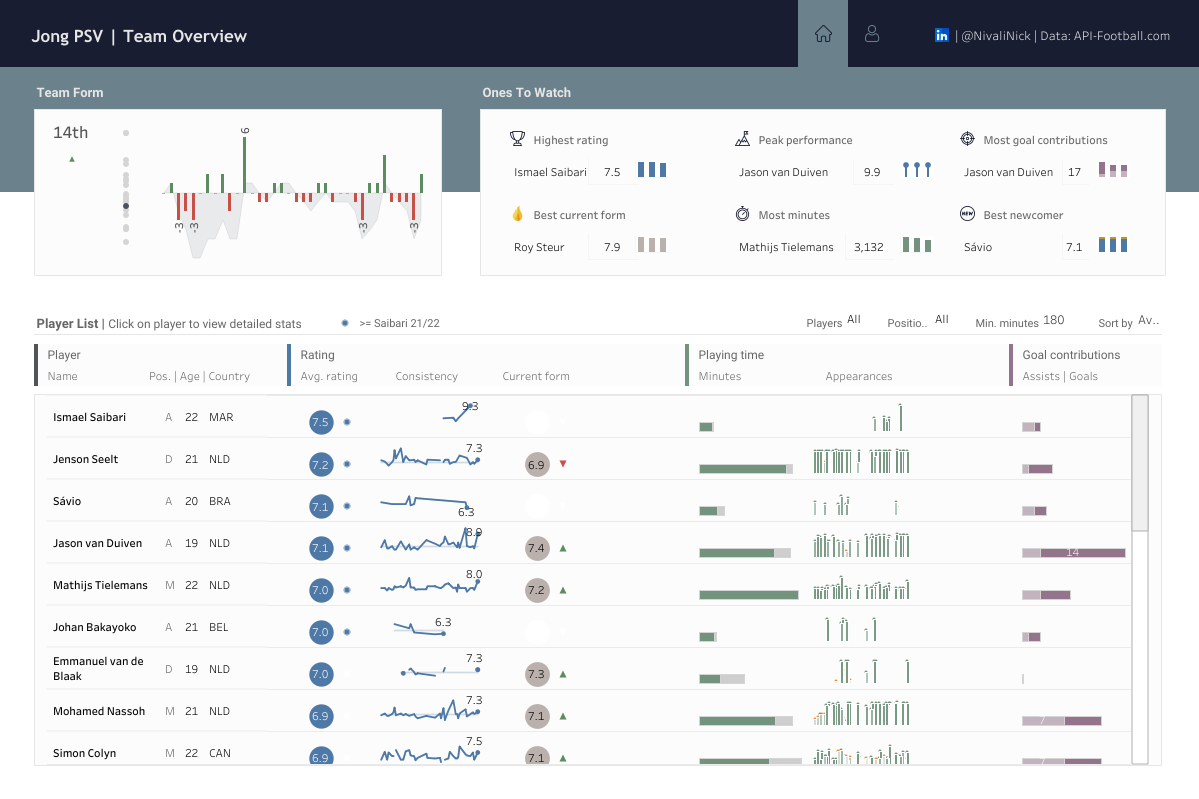Open the Players filter dropdown
Viewport: 1199px width, 799px height.
coord(854,320)
